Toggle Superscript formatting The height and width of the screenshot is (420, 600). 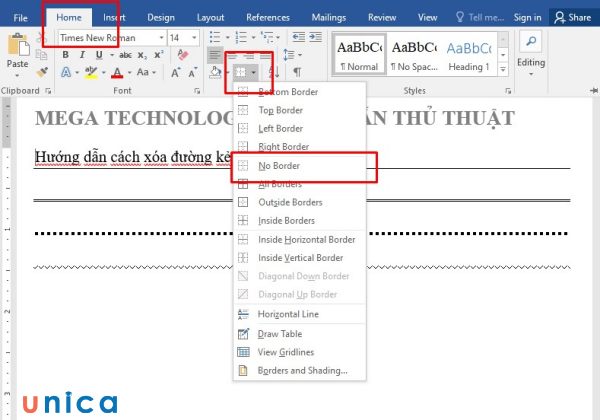click(x=158, y=55)
